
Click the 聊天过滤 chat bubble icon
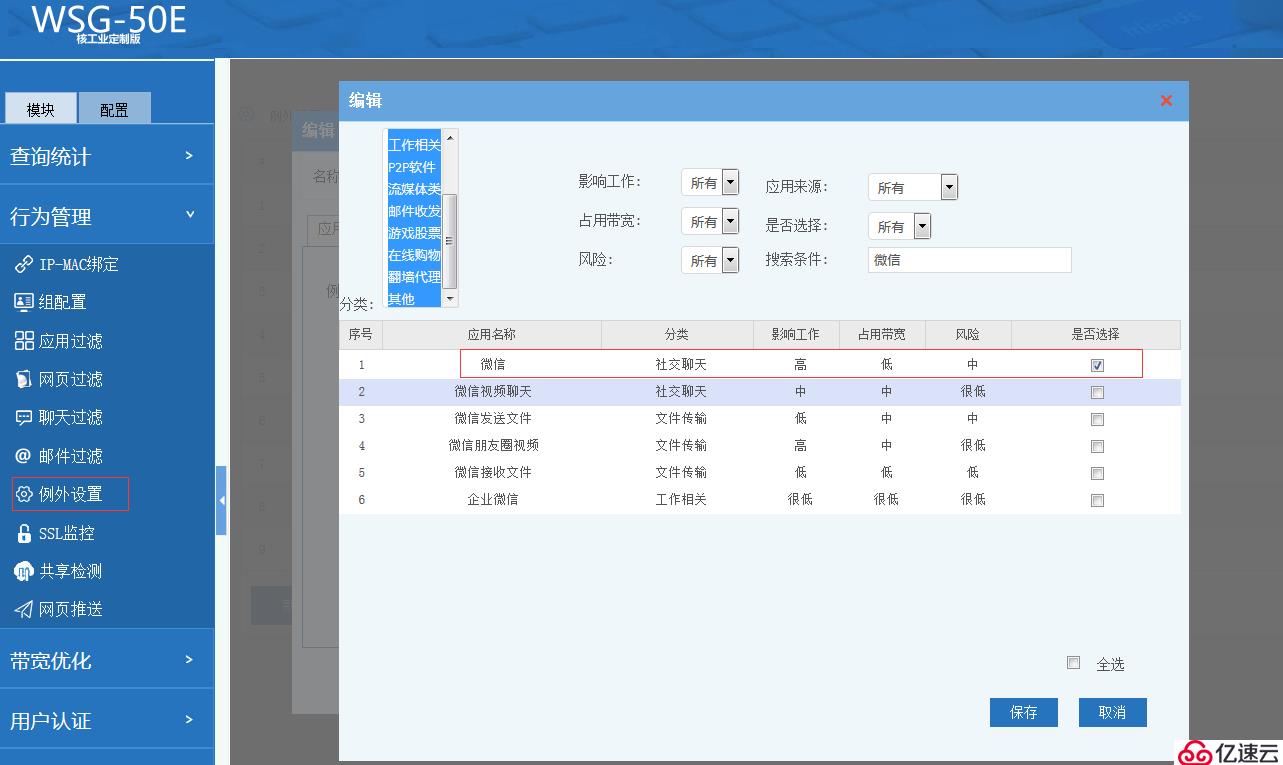[x=24, y=417]
